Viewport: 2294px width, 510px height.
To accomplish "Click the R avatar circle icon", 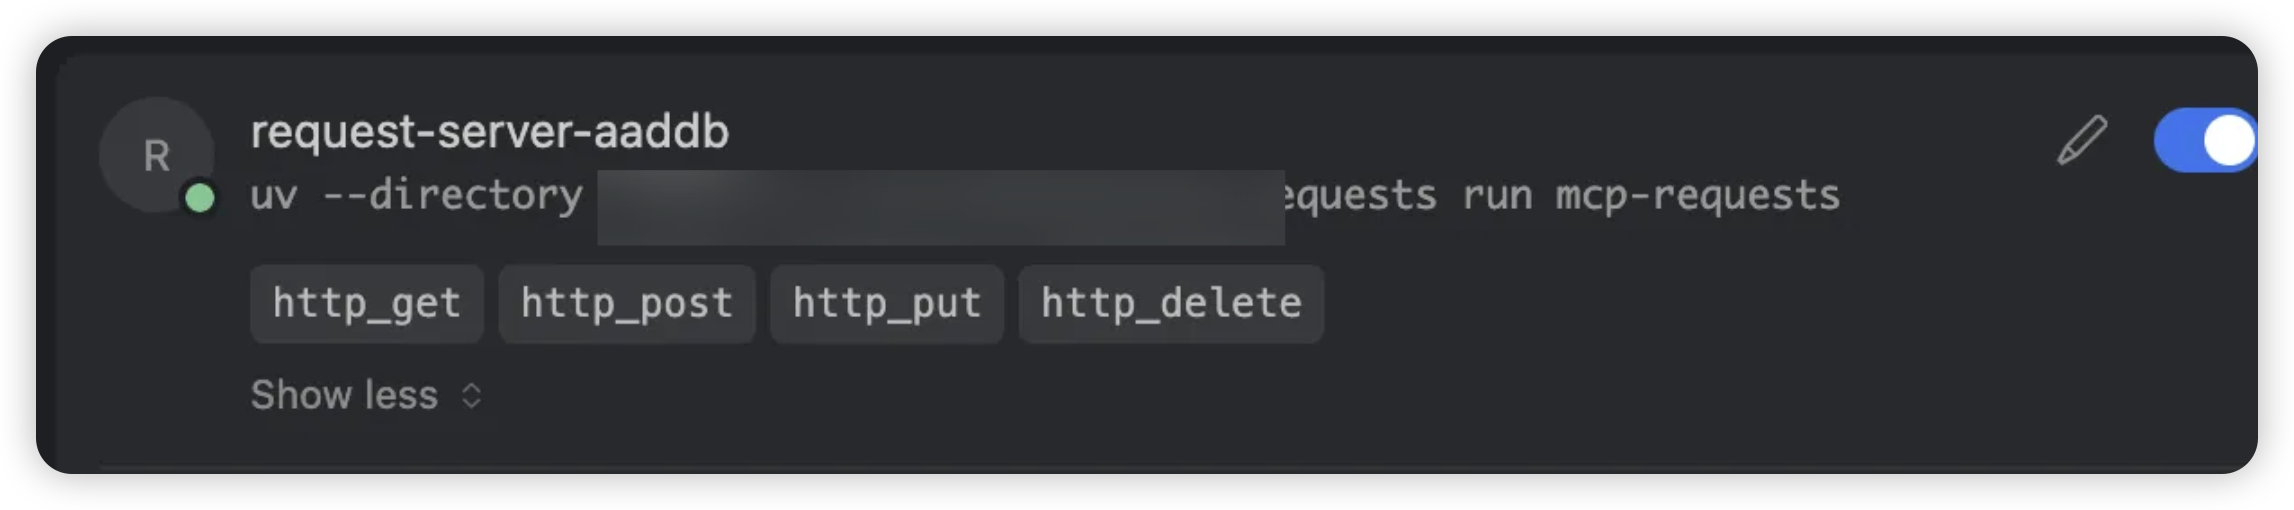I will (156, 154).
